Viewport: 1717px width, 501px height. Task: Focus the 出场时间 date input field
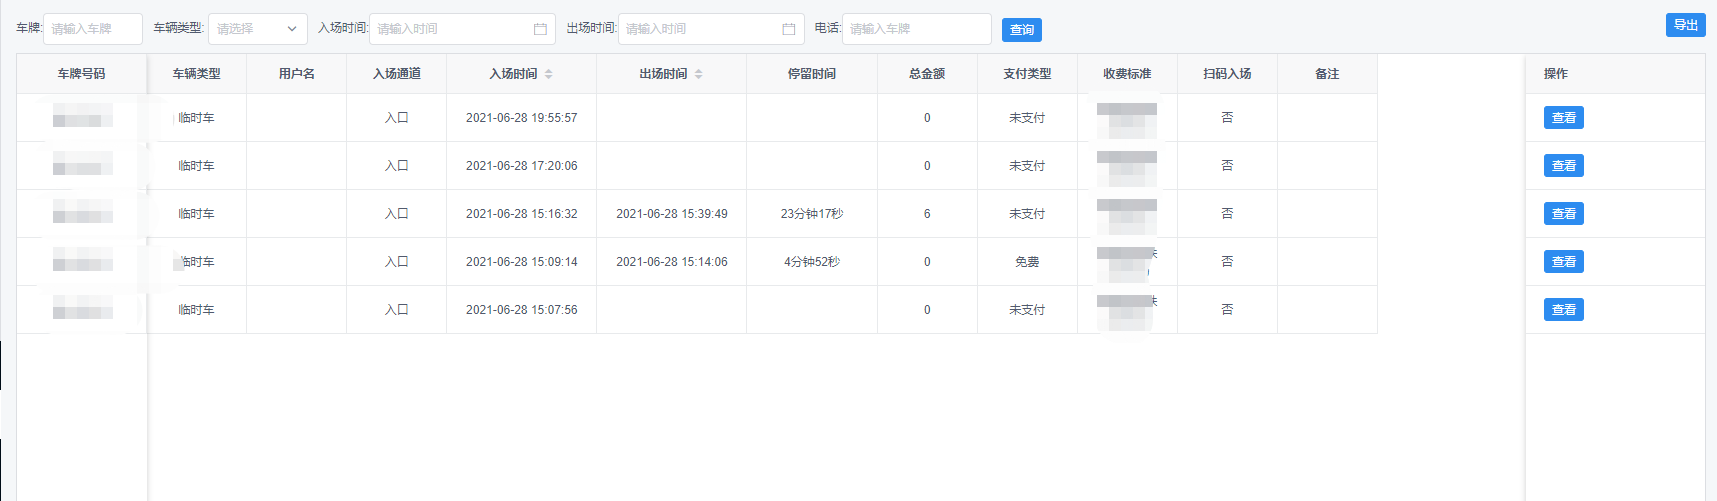(711, 29)
